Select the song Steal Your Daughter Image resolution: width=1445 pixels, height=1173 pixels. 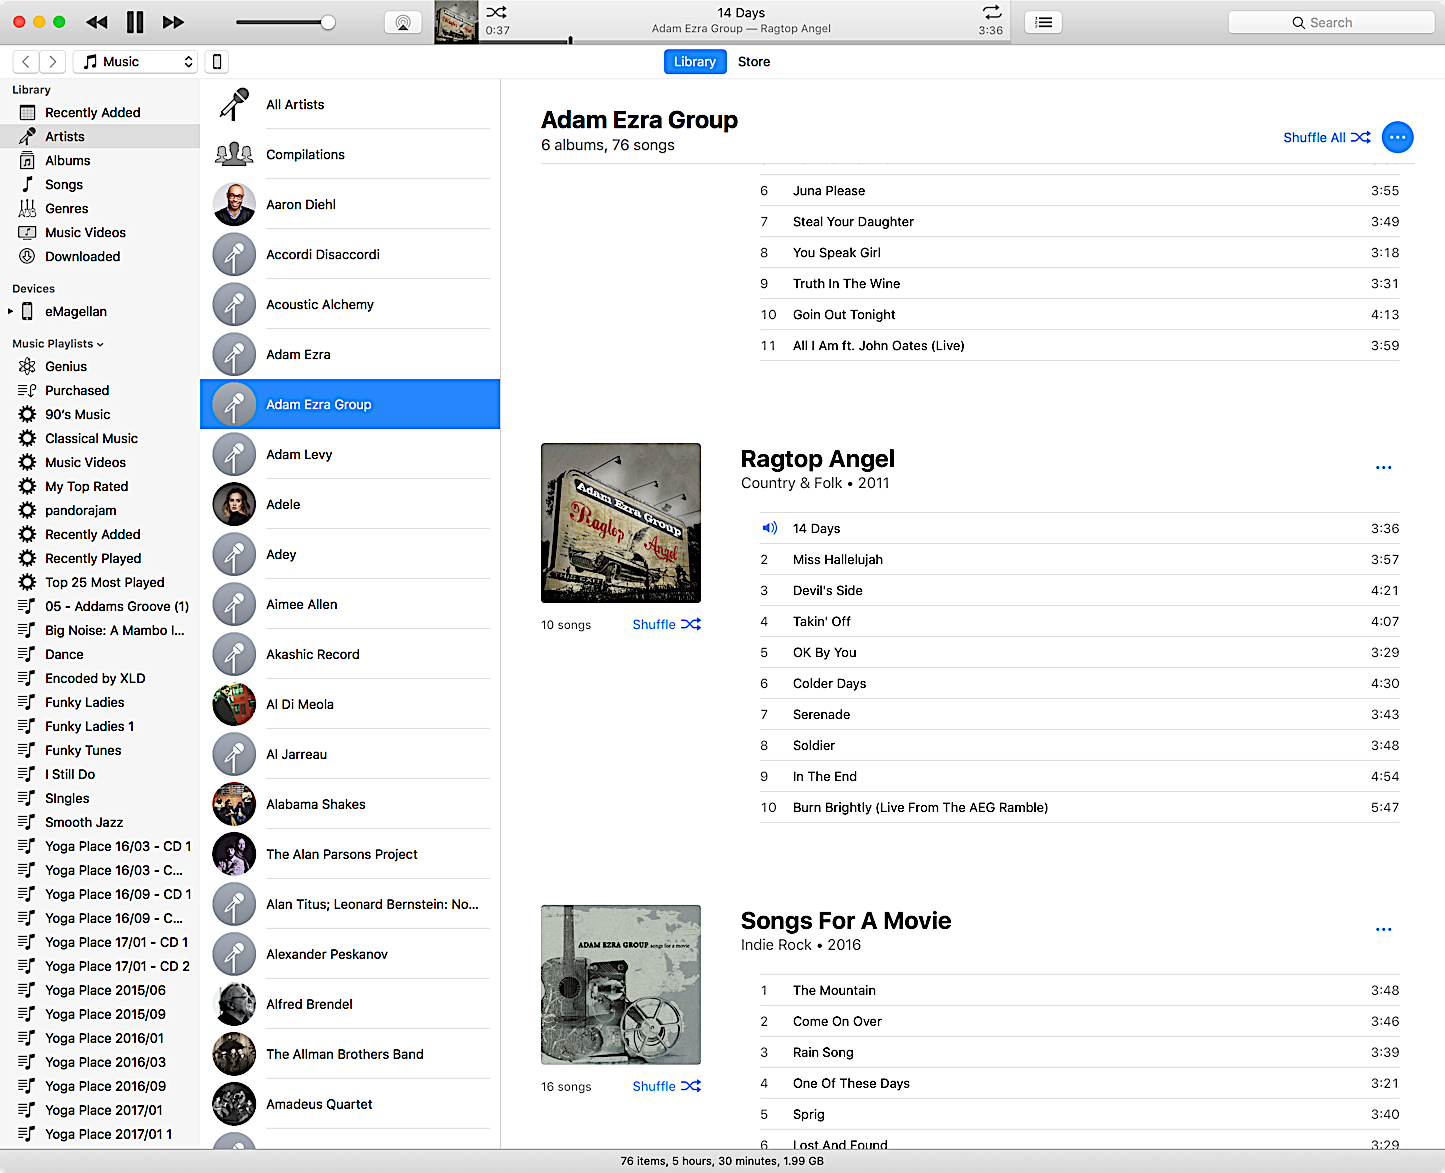click(1080, 222)
